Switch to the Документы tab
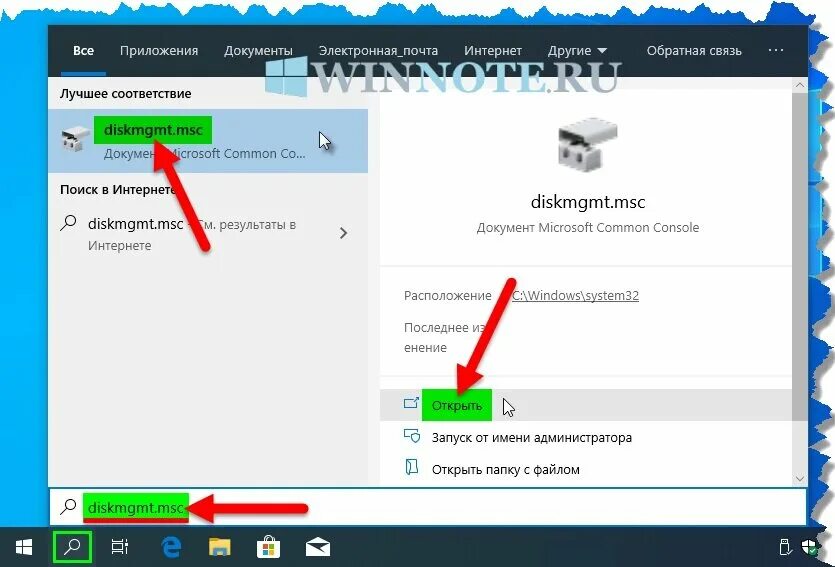 click(x=258, y=51)
